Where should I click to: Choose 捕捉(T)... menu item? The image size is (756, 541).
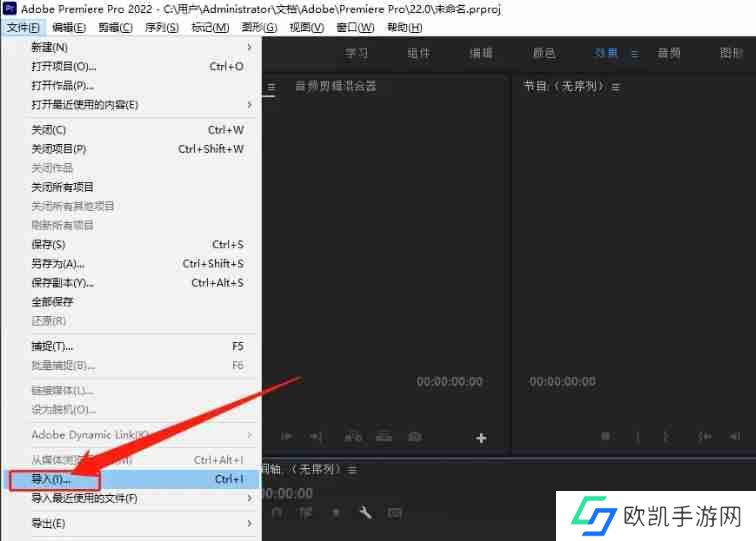(135, 346)
